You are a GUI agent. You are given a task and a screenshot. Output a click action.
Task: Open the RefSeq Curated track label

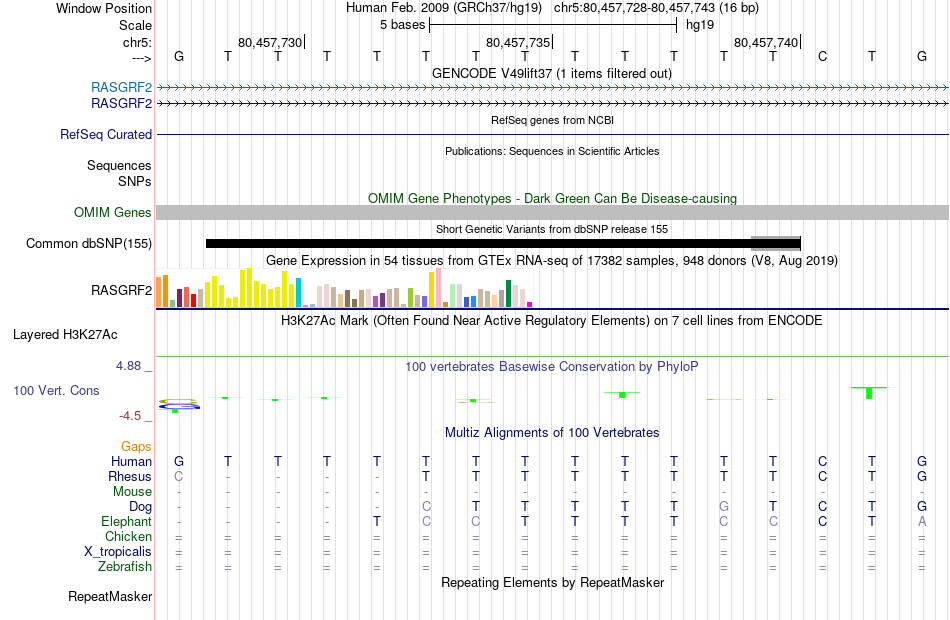106,135
